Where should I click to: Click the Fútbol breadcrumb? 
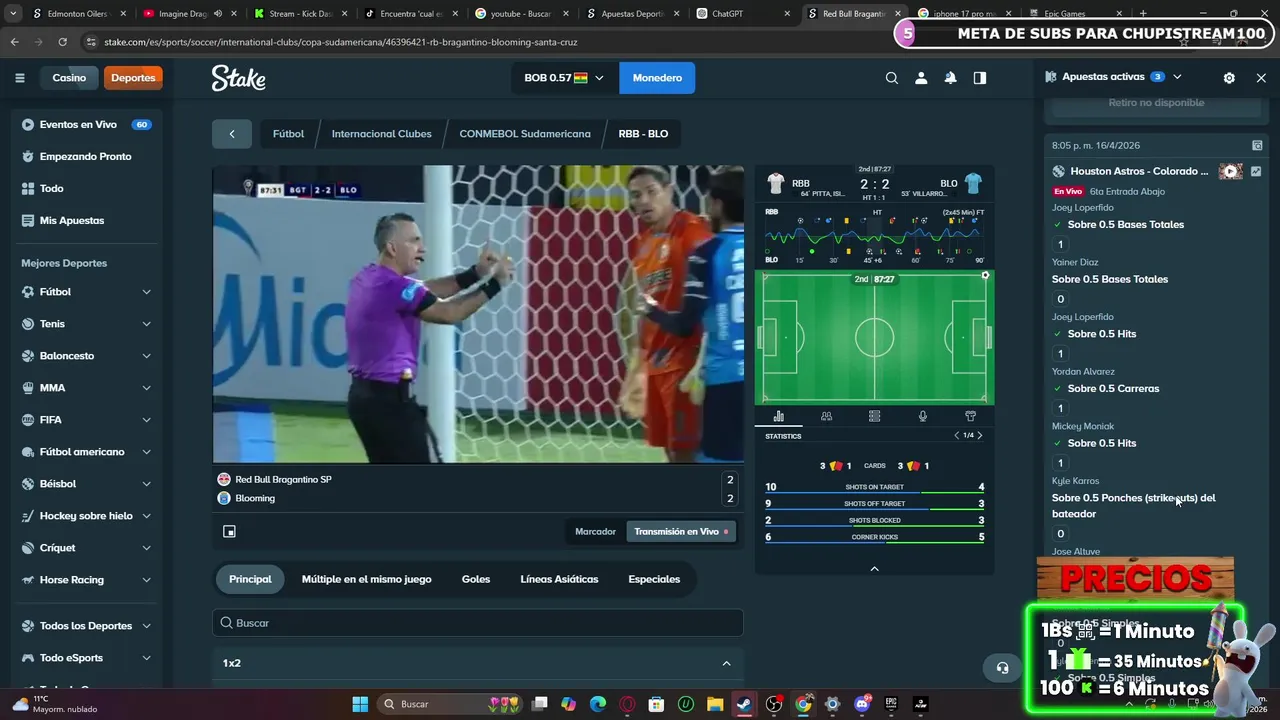coord(288,134)
